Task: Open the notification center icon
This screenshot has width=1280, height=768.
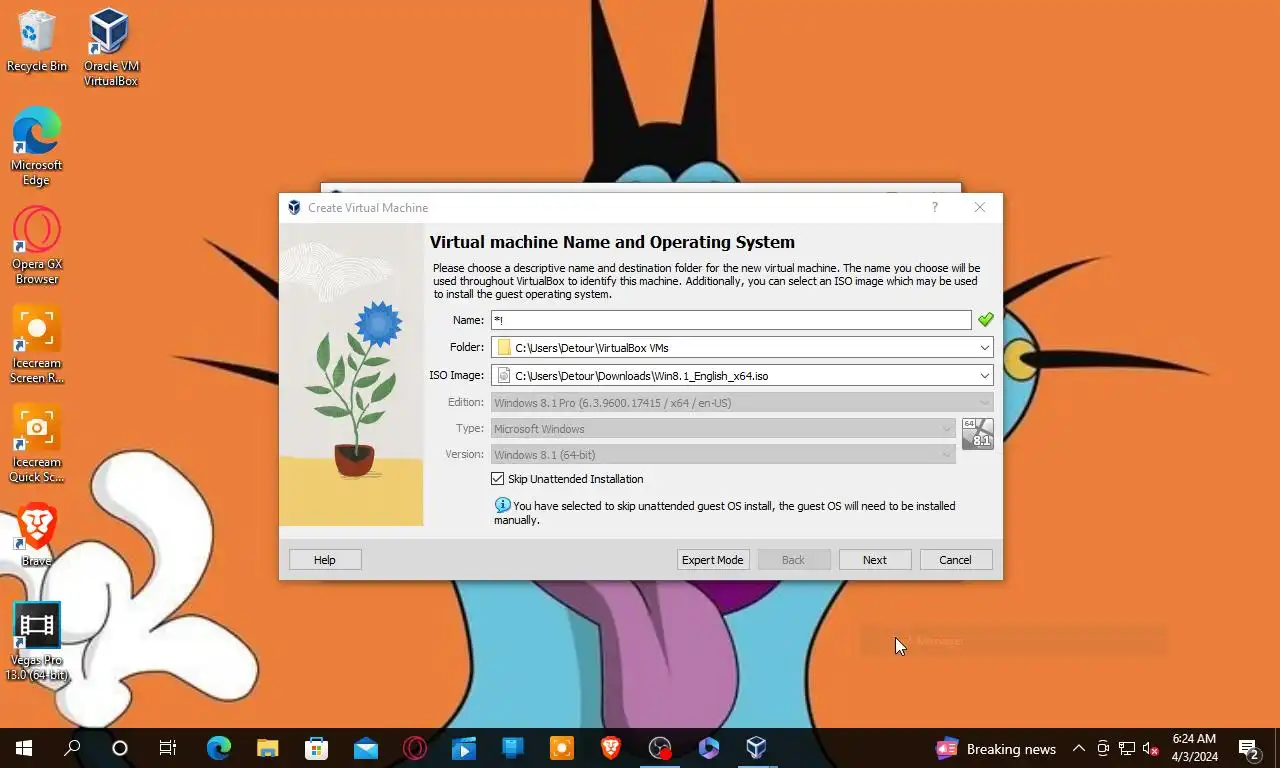Action: (1249, 748)
